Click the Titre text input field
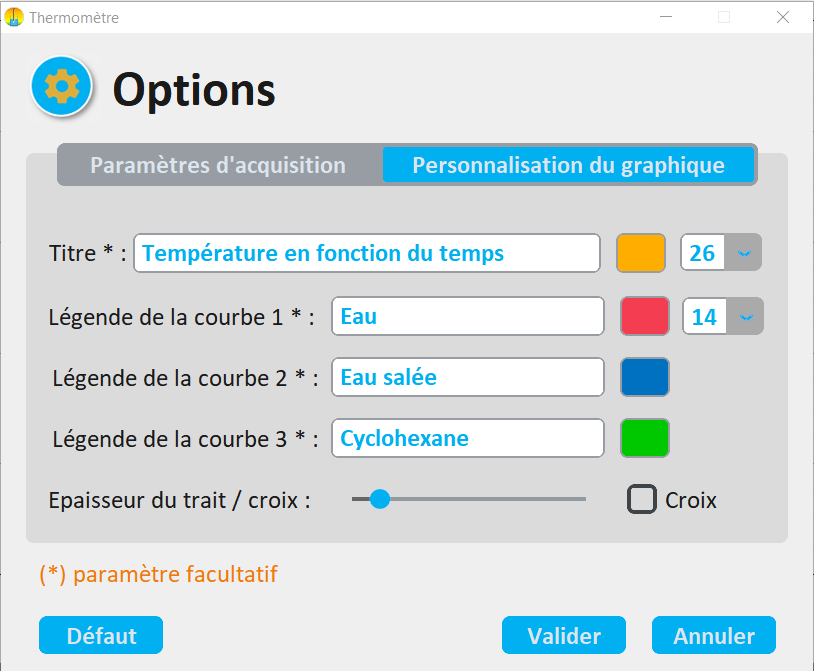The width and height of the screenshot is (814, 671). click(366, 253)
